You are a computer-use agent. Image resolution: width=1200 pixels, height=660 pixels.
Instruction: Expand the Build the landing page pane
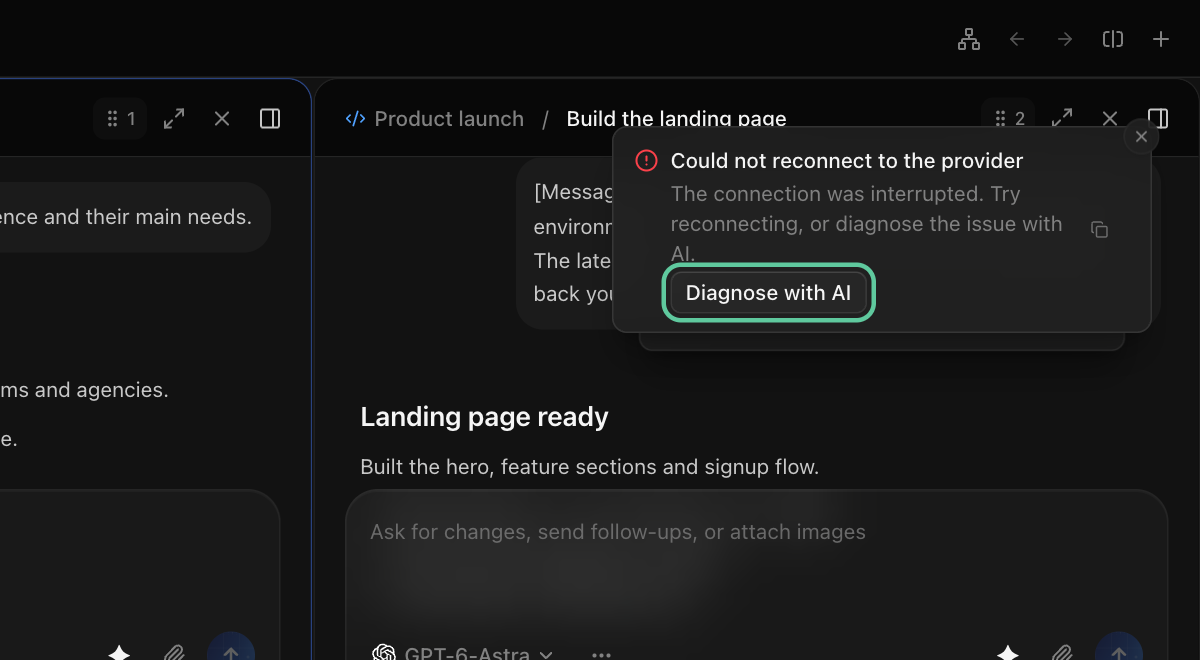(1062, 119)
